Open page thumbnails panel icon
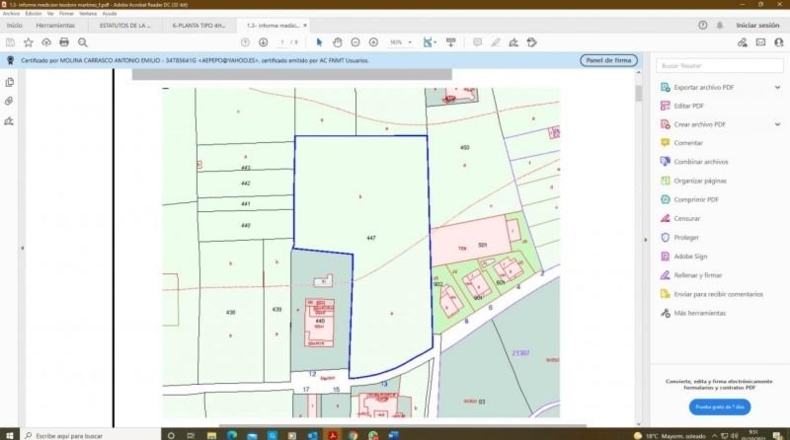This screenshot has height=440, width=790. pyautogui.click(x=9, y=82)
